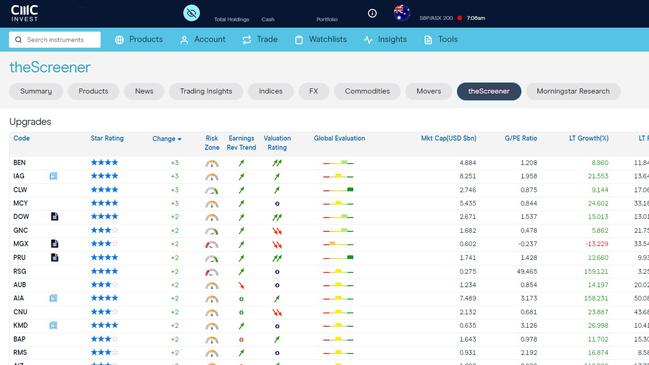Click the MGX red risk gauge icon
The width and height of the screenshot is (649, 365).
tap(212, 245)
